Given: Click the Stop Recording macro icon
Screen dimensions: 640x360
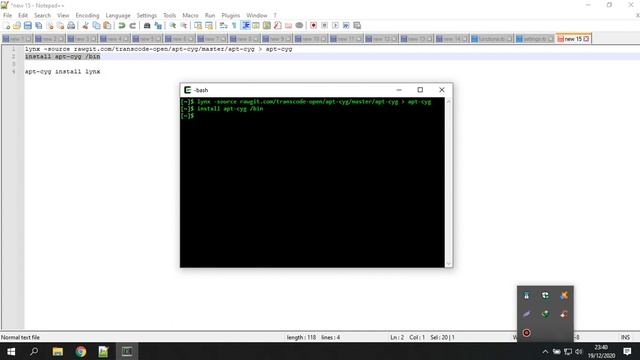Looking at the screenshot, I should coord(324,26).
